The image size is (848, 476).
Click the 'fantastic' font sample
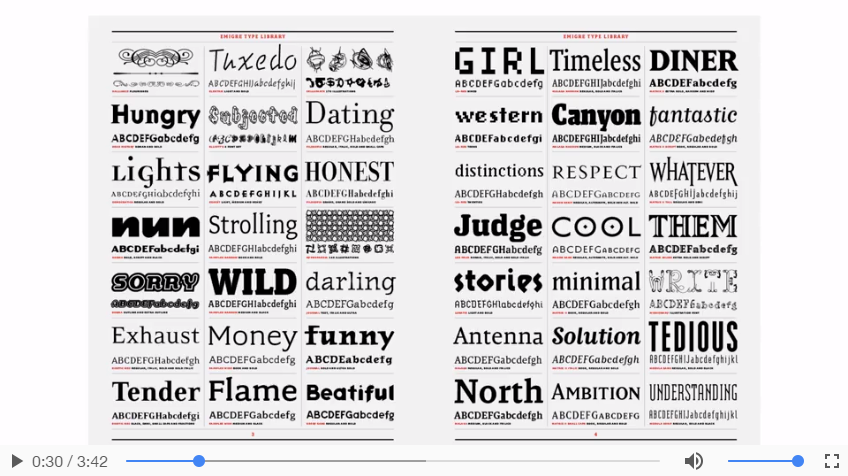[693, 116]
